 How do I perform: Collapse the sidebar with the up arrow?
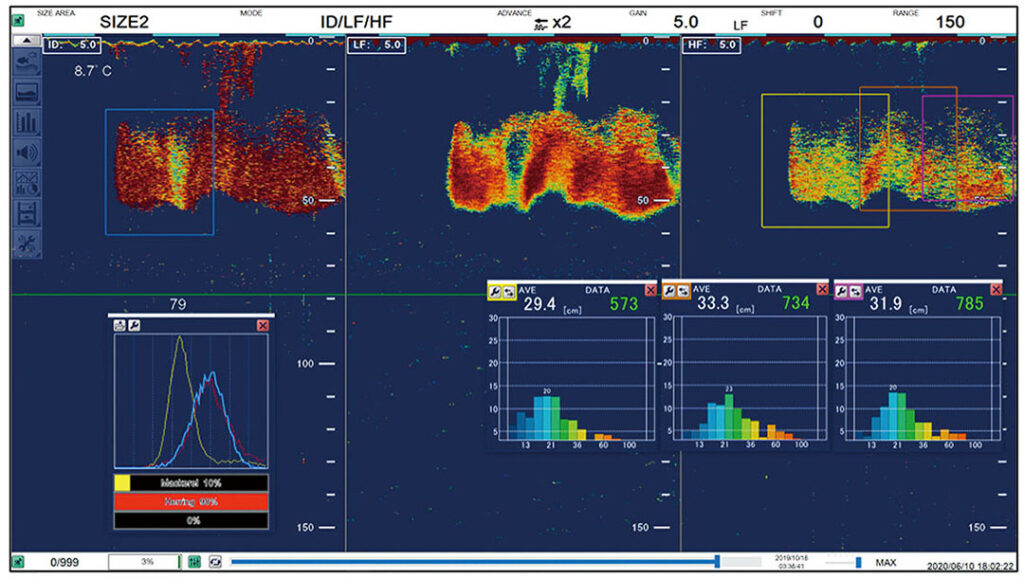click(x=26, y=40)
